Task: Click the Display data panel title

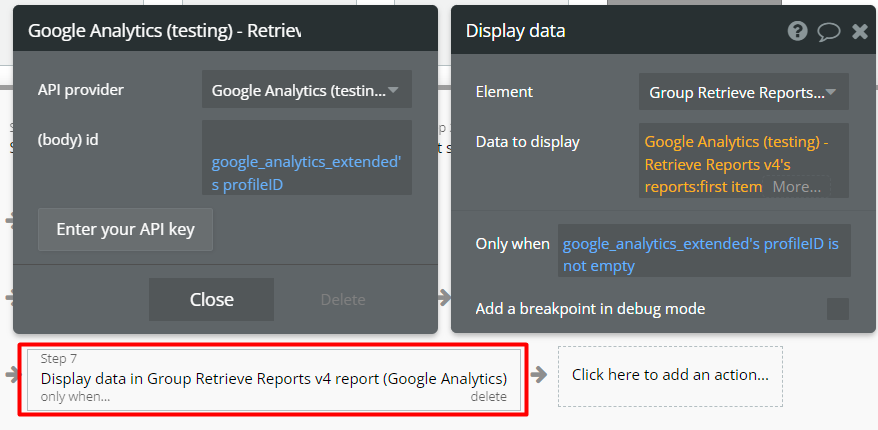Action: click(x=515, y=31)
